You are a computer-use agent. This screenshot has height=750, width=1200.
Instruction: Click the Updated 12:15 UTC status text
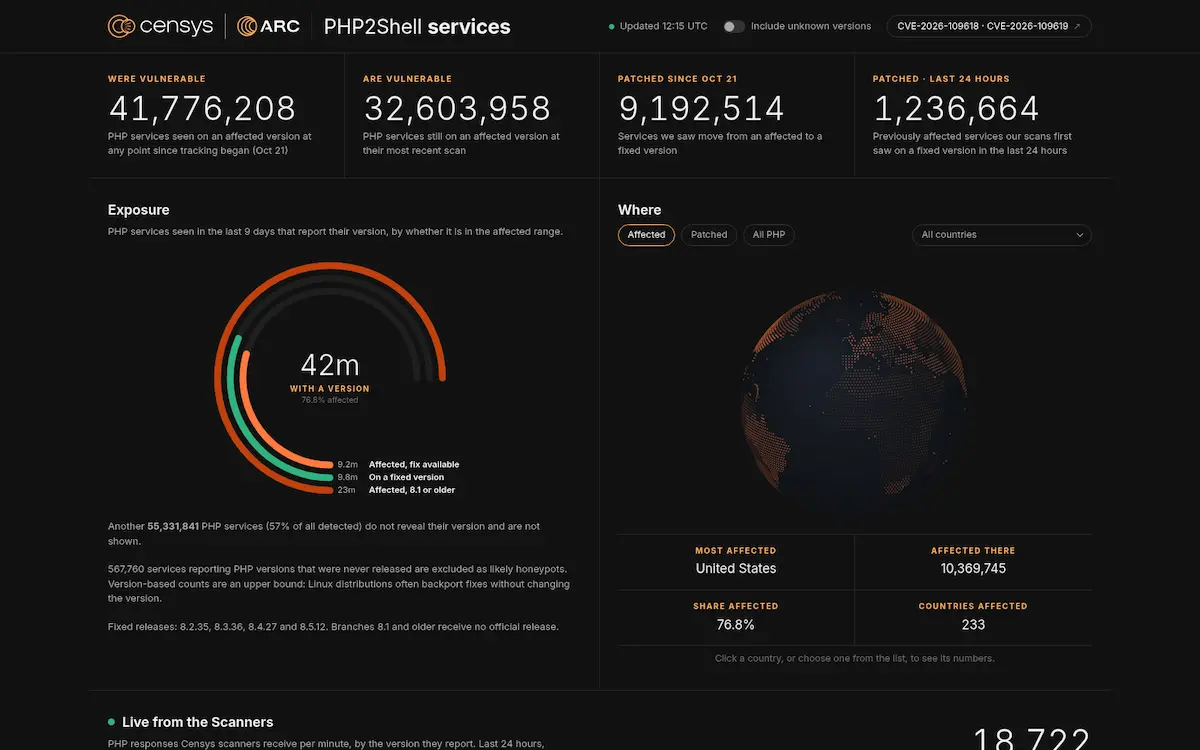pyautogui.click(x=663, y=26)
